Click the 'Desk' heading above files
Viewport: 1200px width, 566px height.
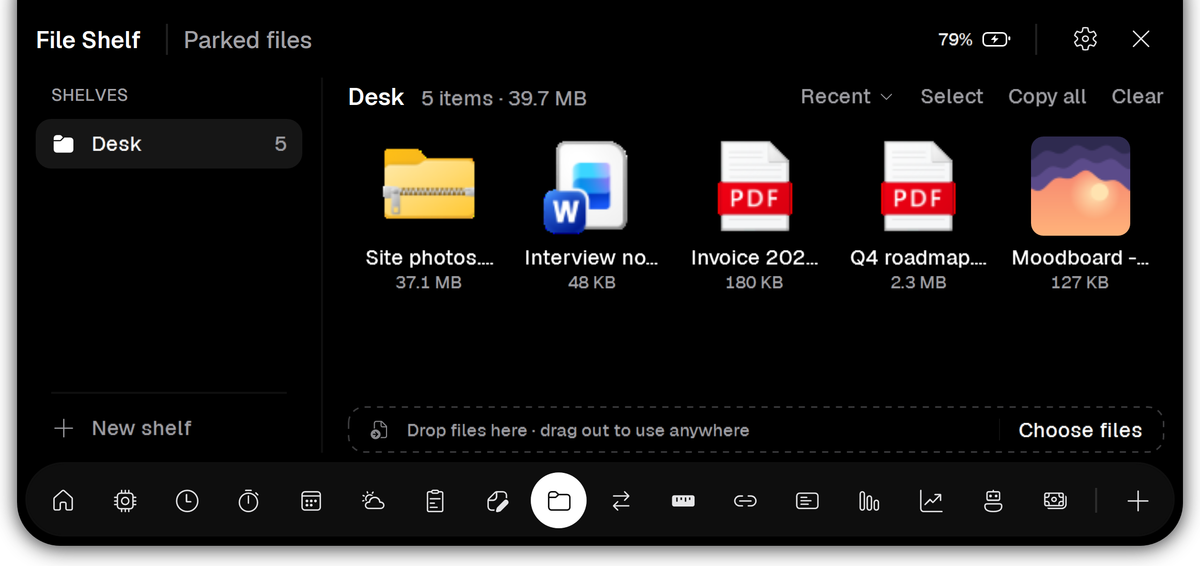pos(376,97)
